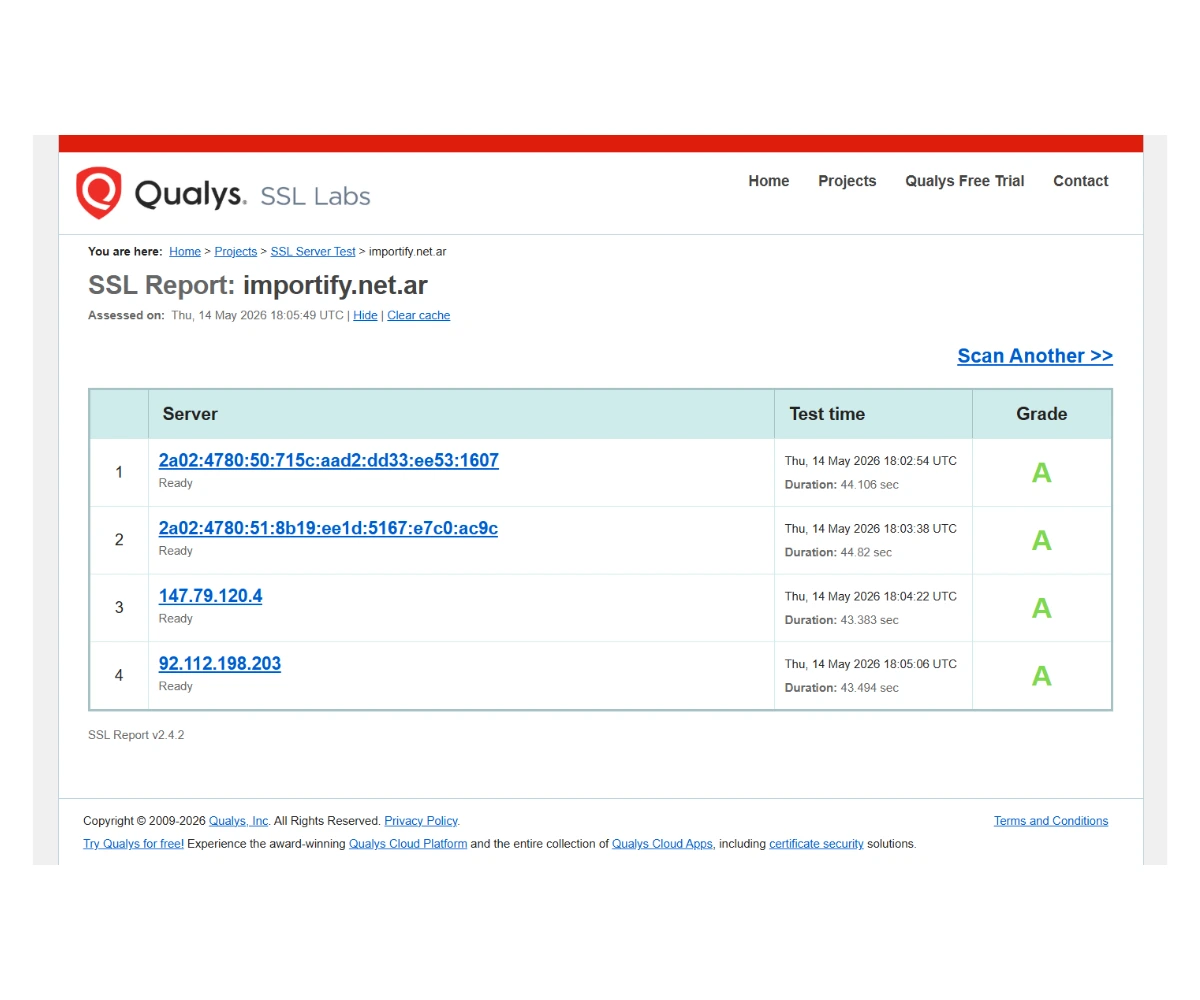Click test time 18:03:38 UTC
Image resolution: width=1200 pixels, height=1000 pixels.
[870, 529]
